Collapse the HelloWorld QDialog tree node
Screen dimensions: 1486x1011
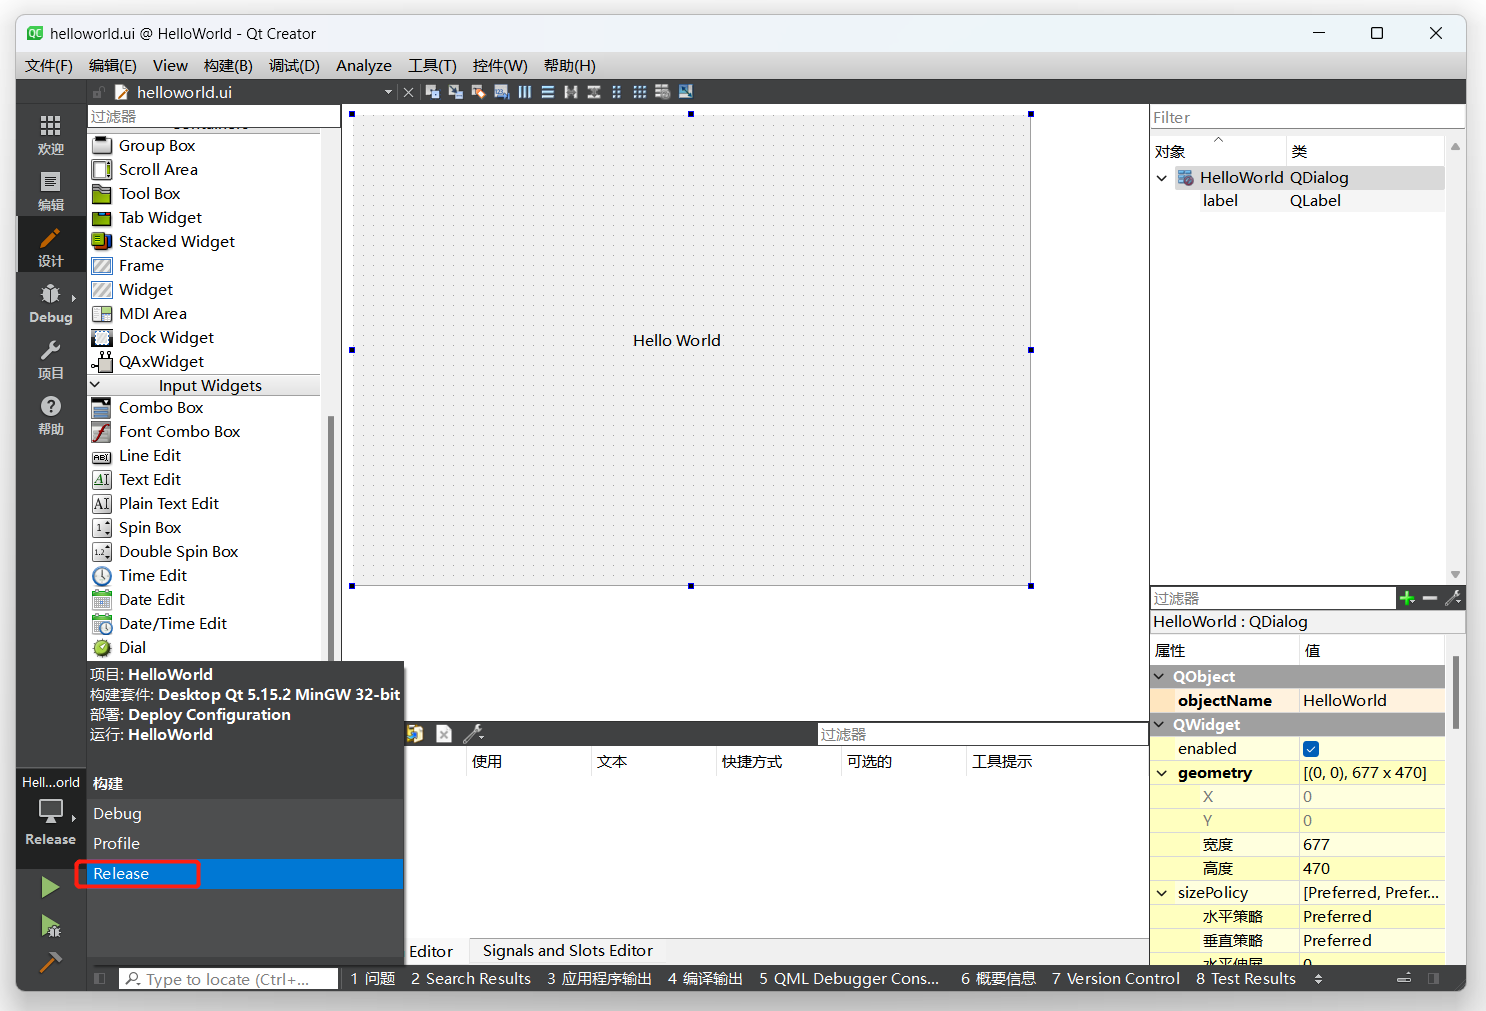pos(1162,178)
